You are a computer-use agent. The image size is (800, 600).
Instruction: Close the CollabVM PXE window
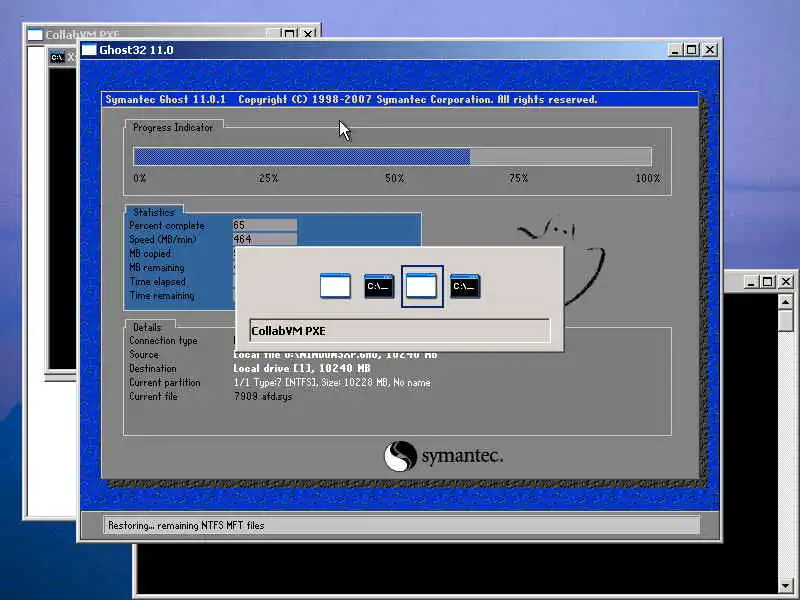tap(308, 34)
